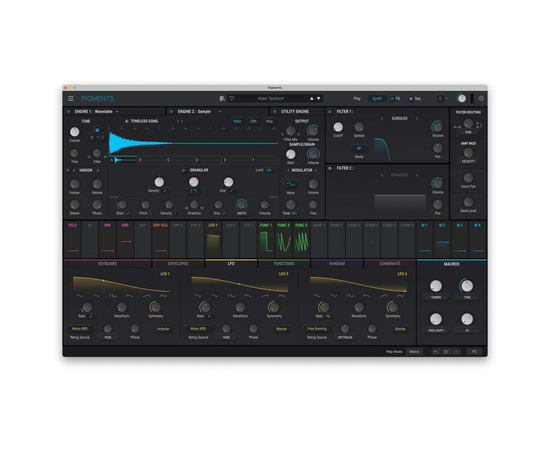Open the Envelopes modulation tab
Image resolution: width=550 pixels, height=450 pixels.
coord(178,263)
